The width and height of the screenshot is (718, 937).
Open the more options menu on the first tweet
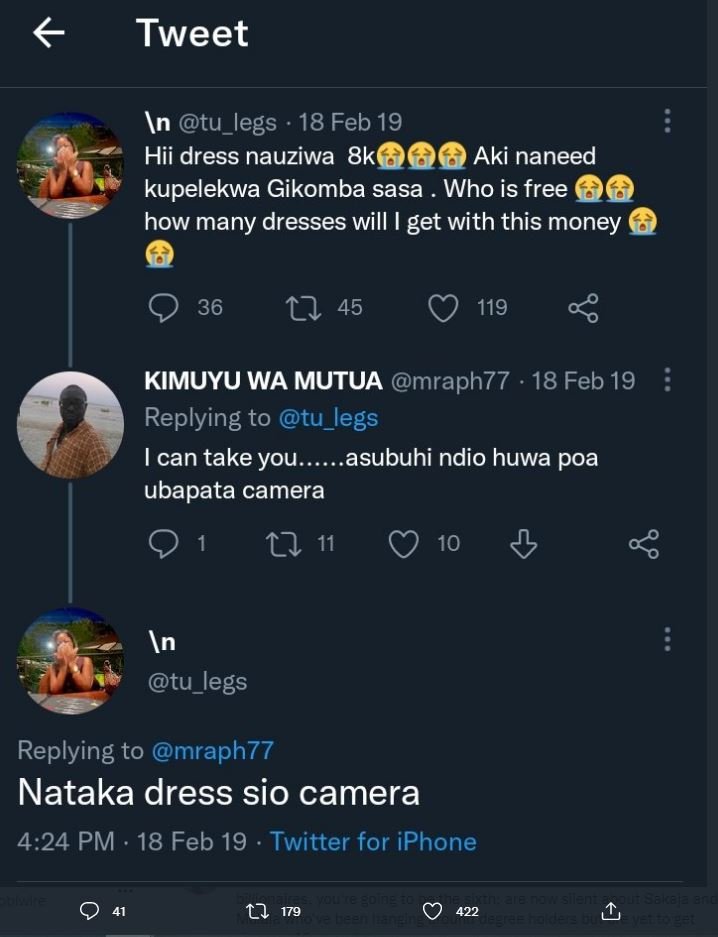668,120
